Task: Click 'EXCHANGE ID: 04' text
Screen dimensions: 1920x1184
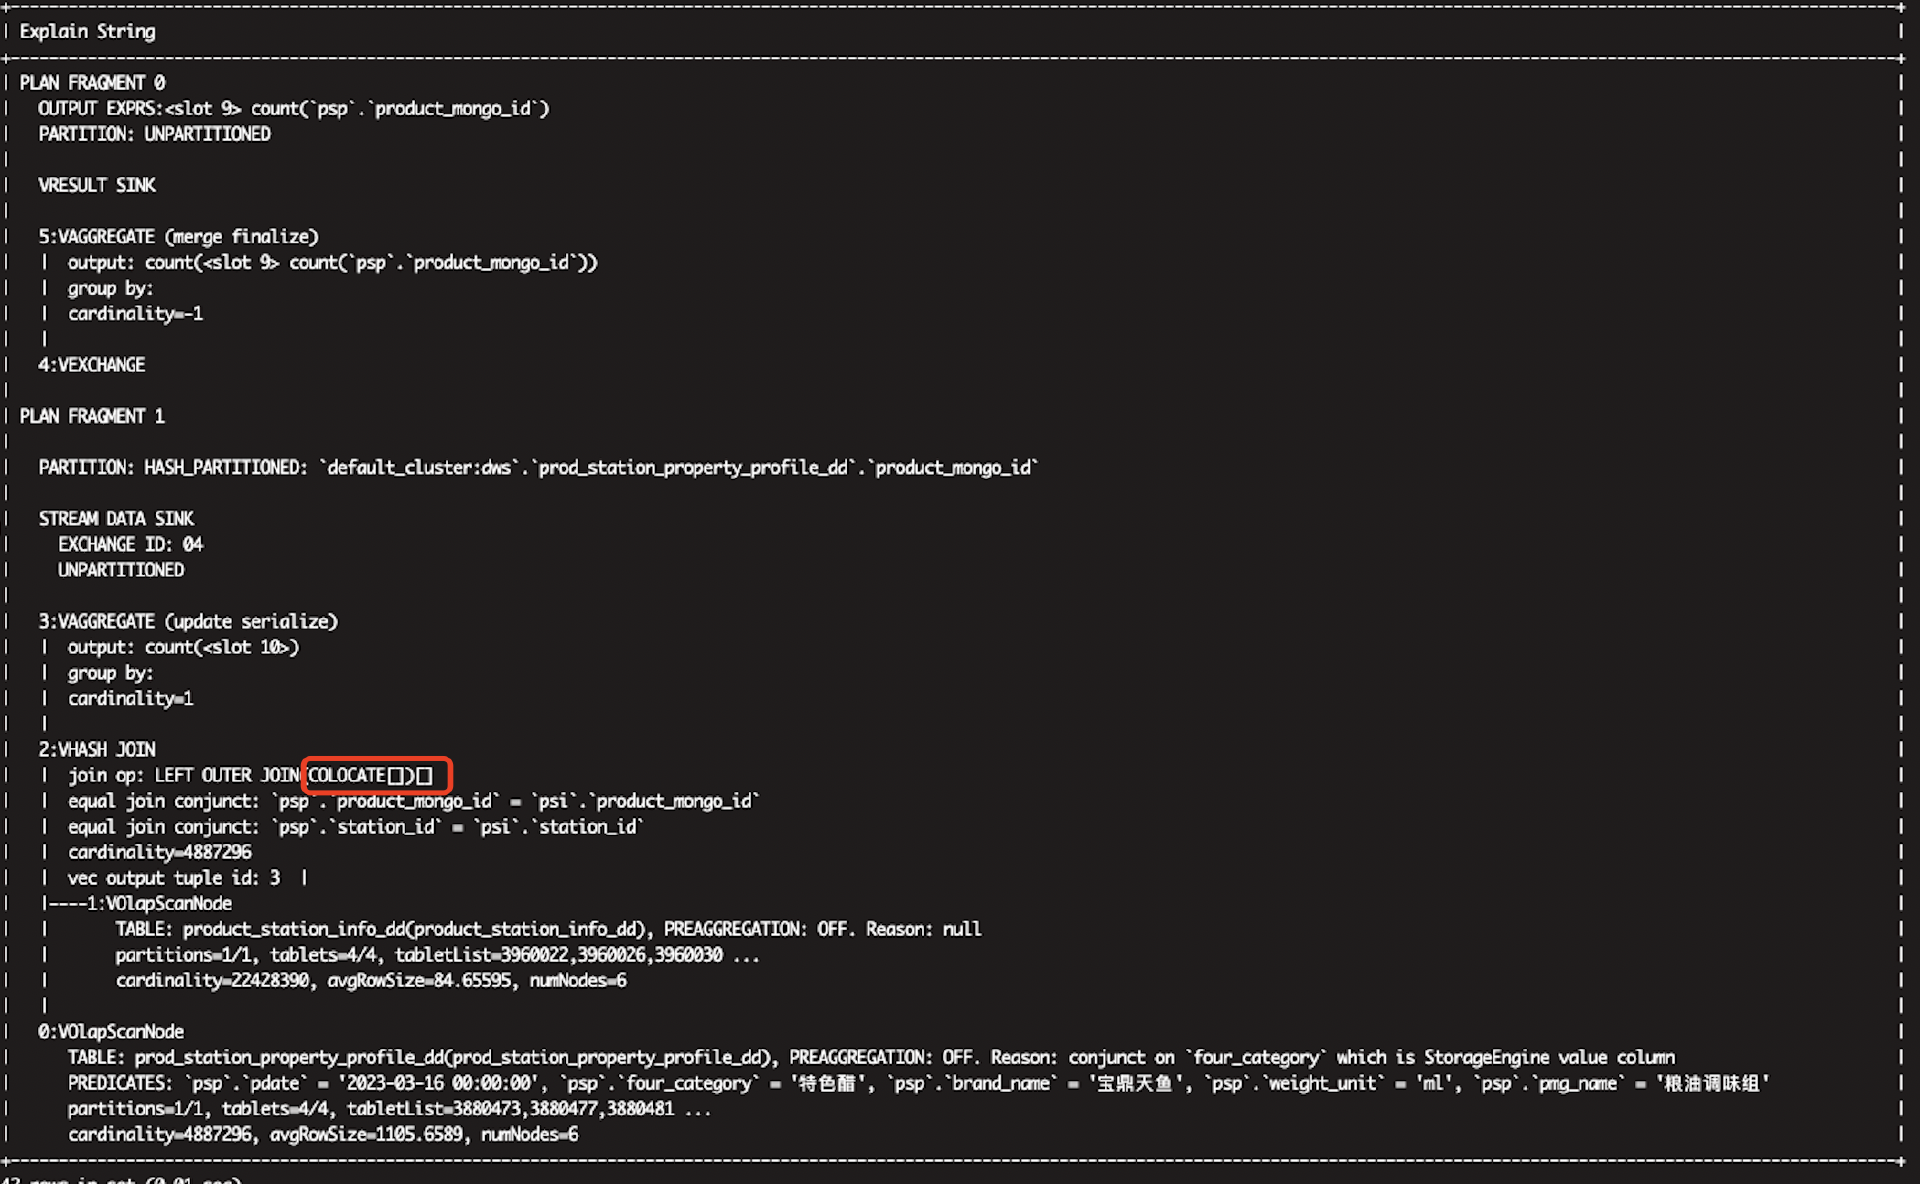Action: pos(130,545)
